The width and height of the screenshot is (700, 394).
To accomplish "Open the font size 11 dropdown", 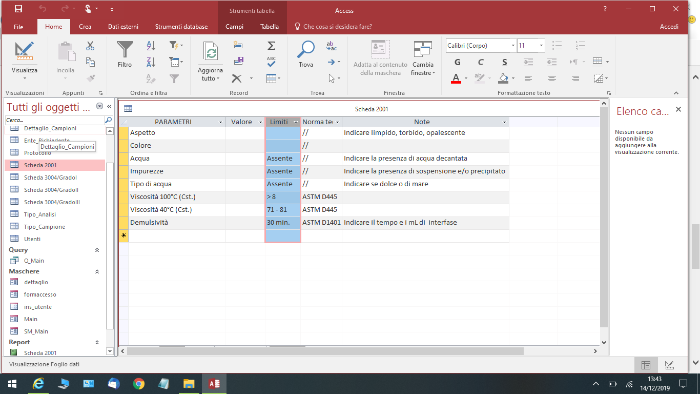I will click(541, 46).
